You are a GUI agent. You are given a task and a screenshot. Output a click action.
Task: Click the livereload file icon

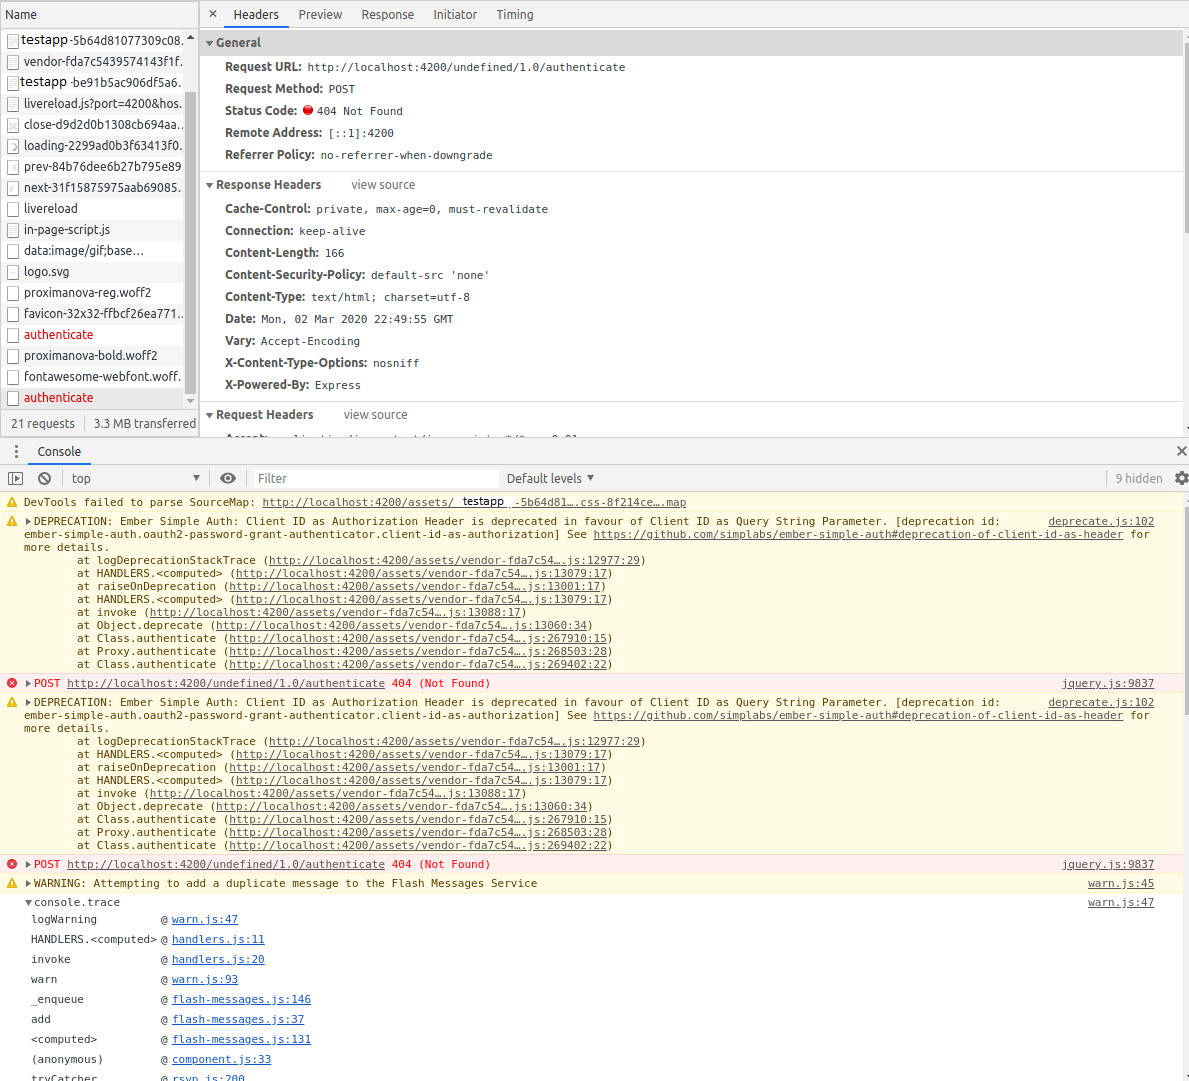[13, 209]
